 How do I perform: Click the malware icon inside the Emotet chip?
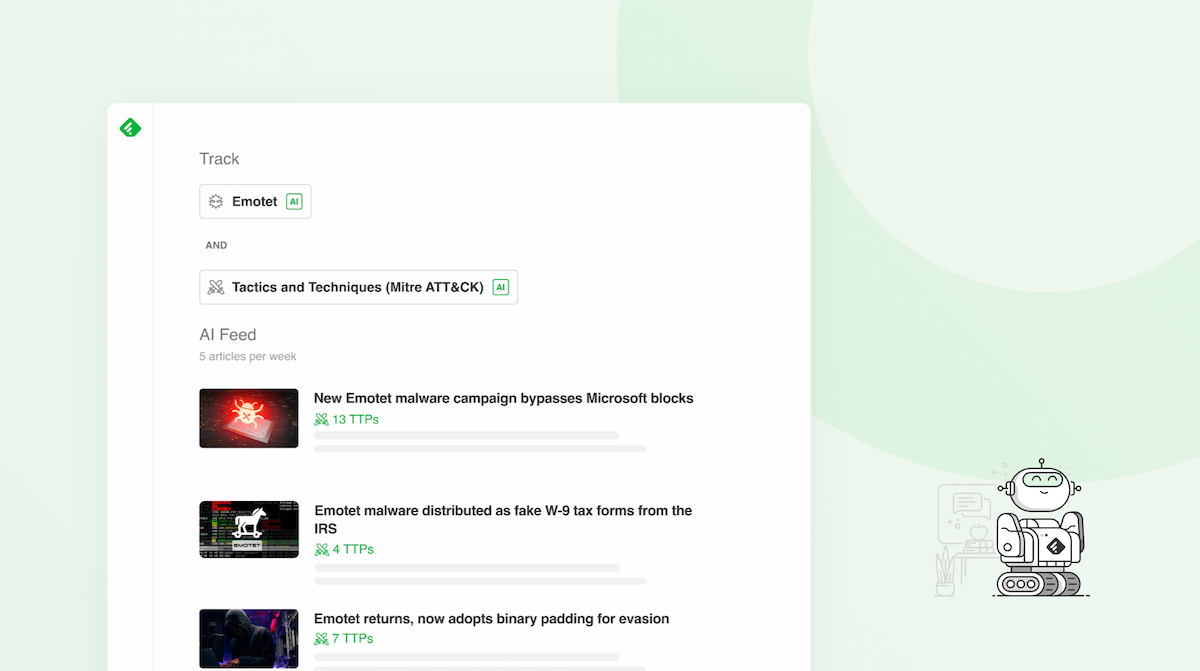[216, 201]
